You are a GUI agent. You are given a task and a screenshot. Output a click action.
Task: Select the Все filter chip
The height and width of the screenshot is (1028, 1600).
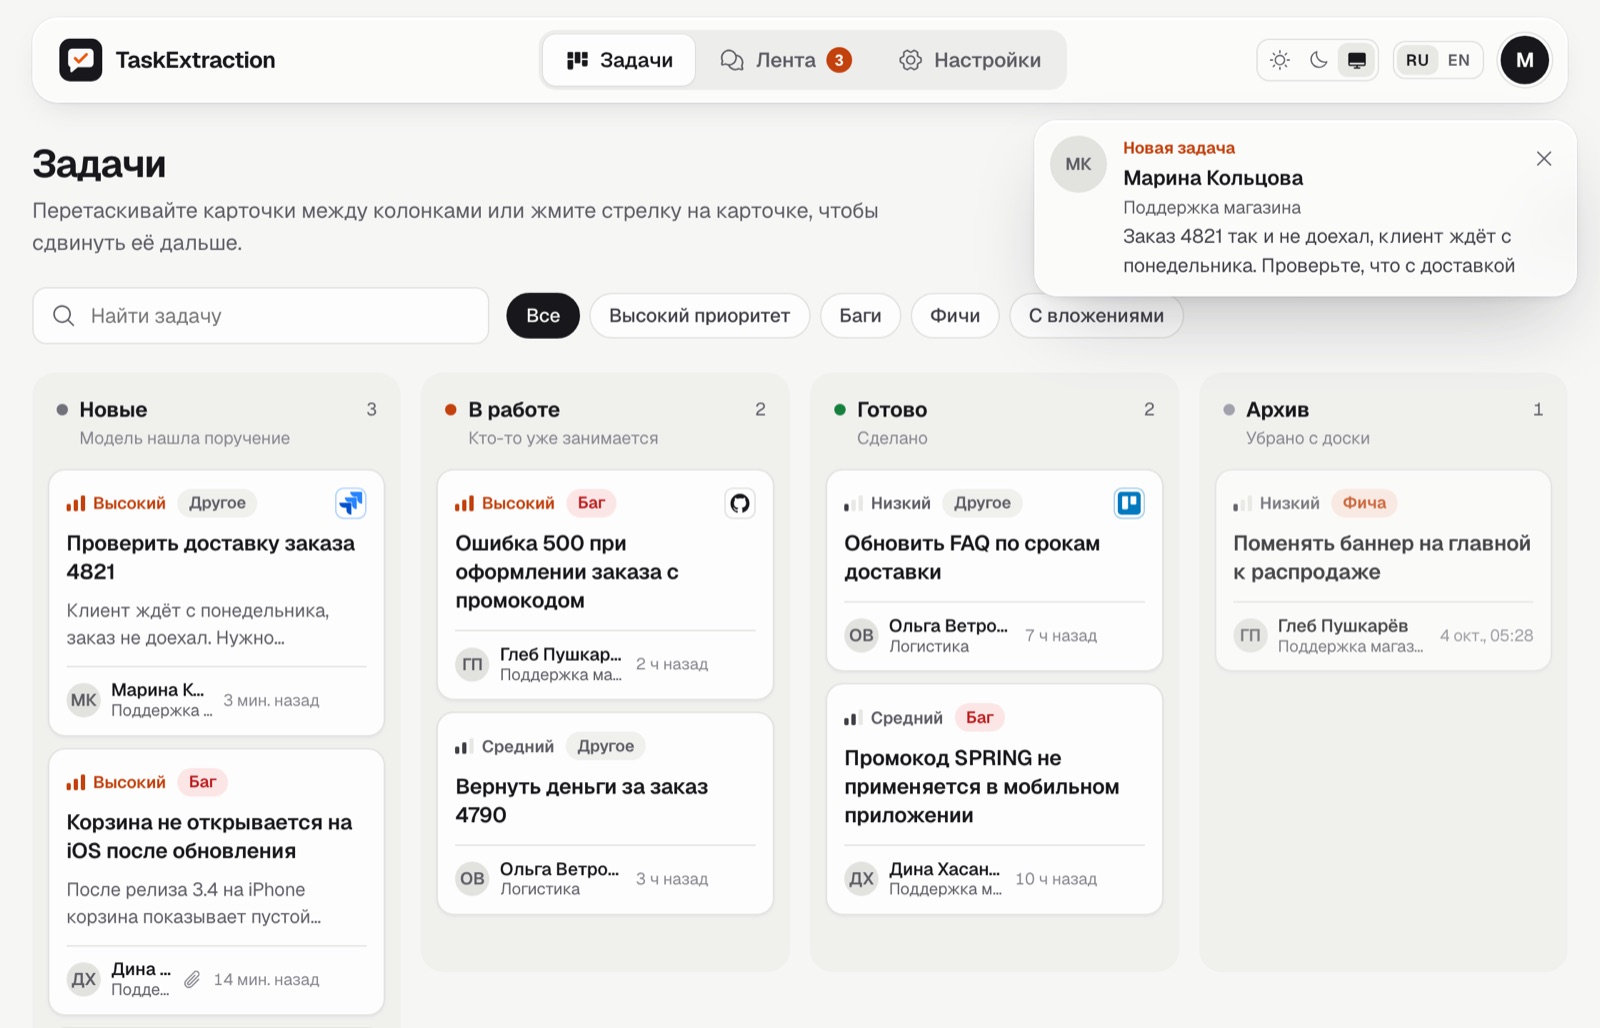click(543, 316)
